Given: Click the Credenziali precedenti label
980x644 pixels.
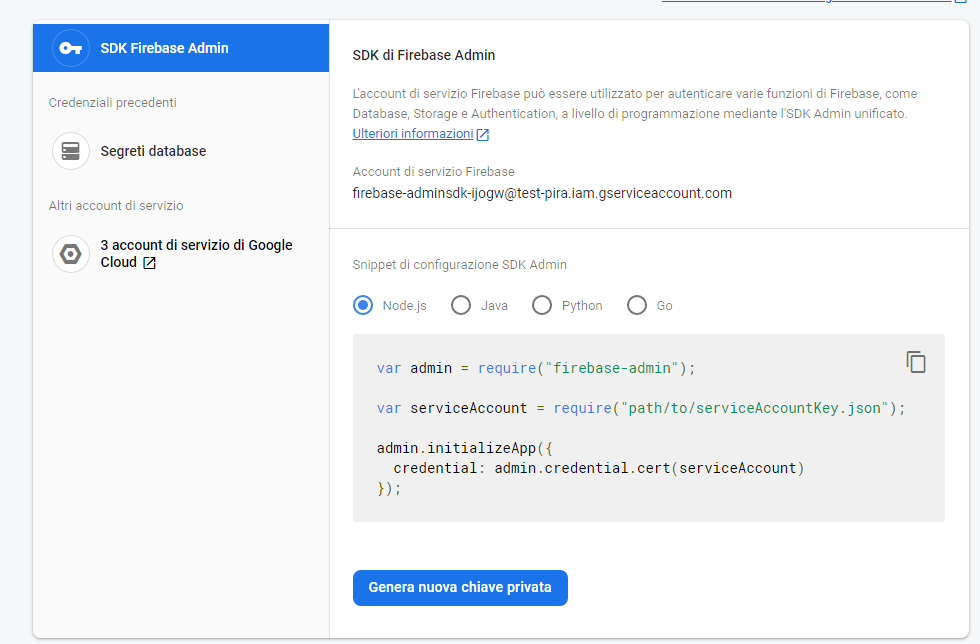Looking at the screenshot, I should [x=112, y=103].
